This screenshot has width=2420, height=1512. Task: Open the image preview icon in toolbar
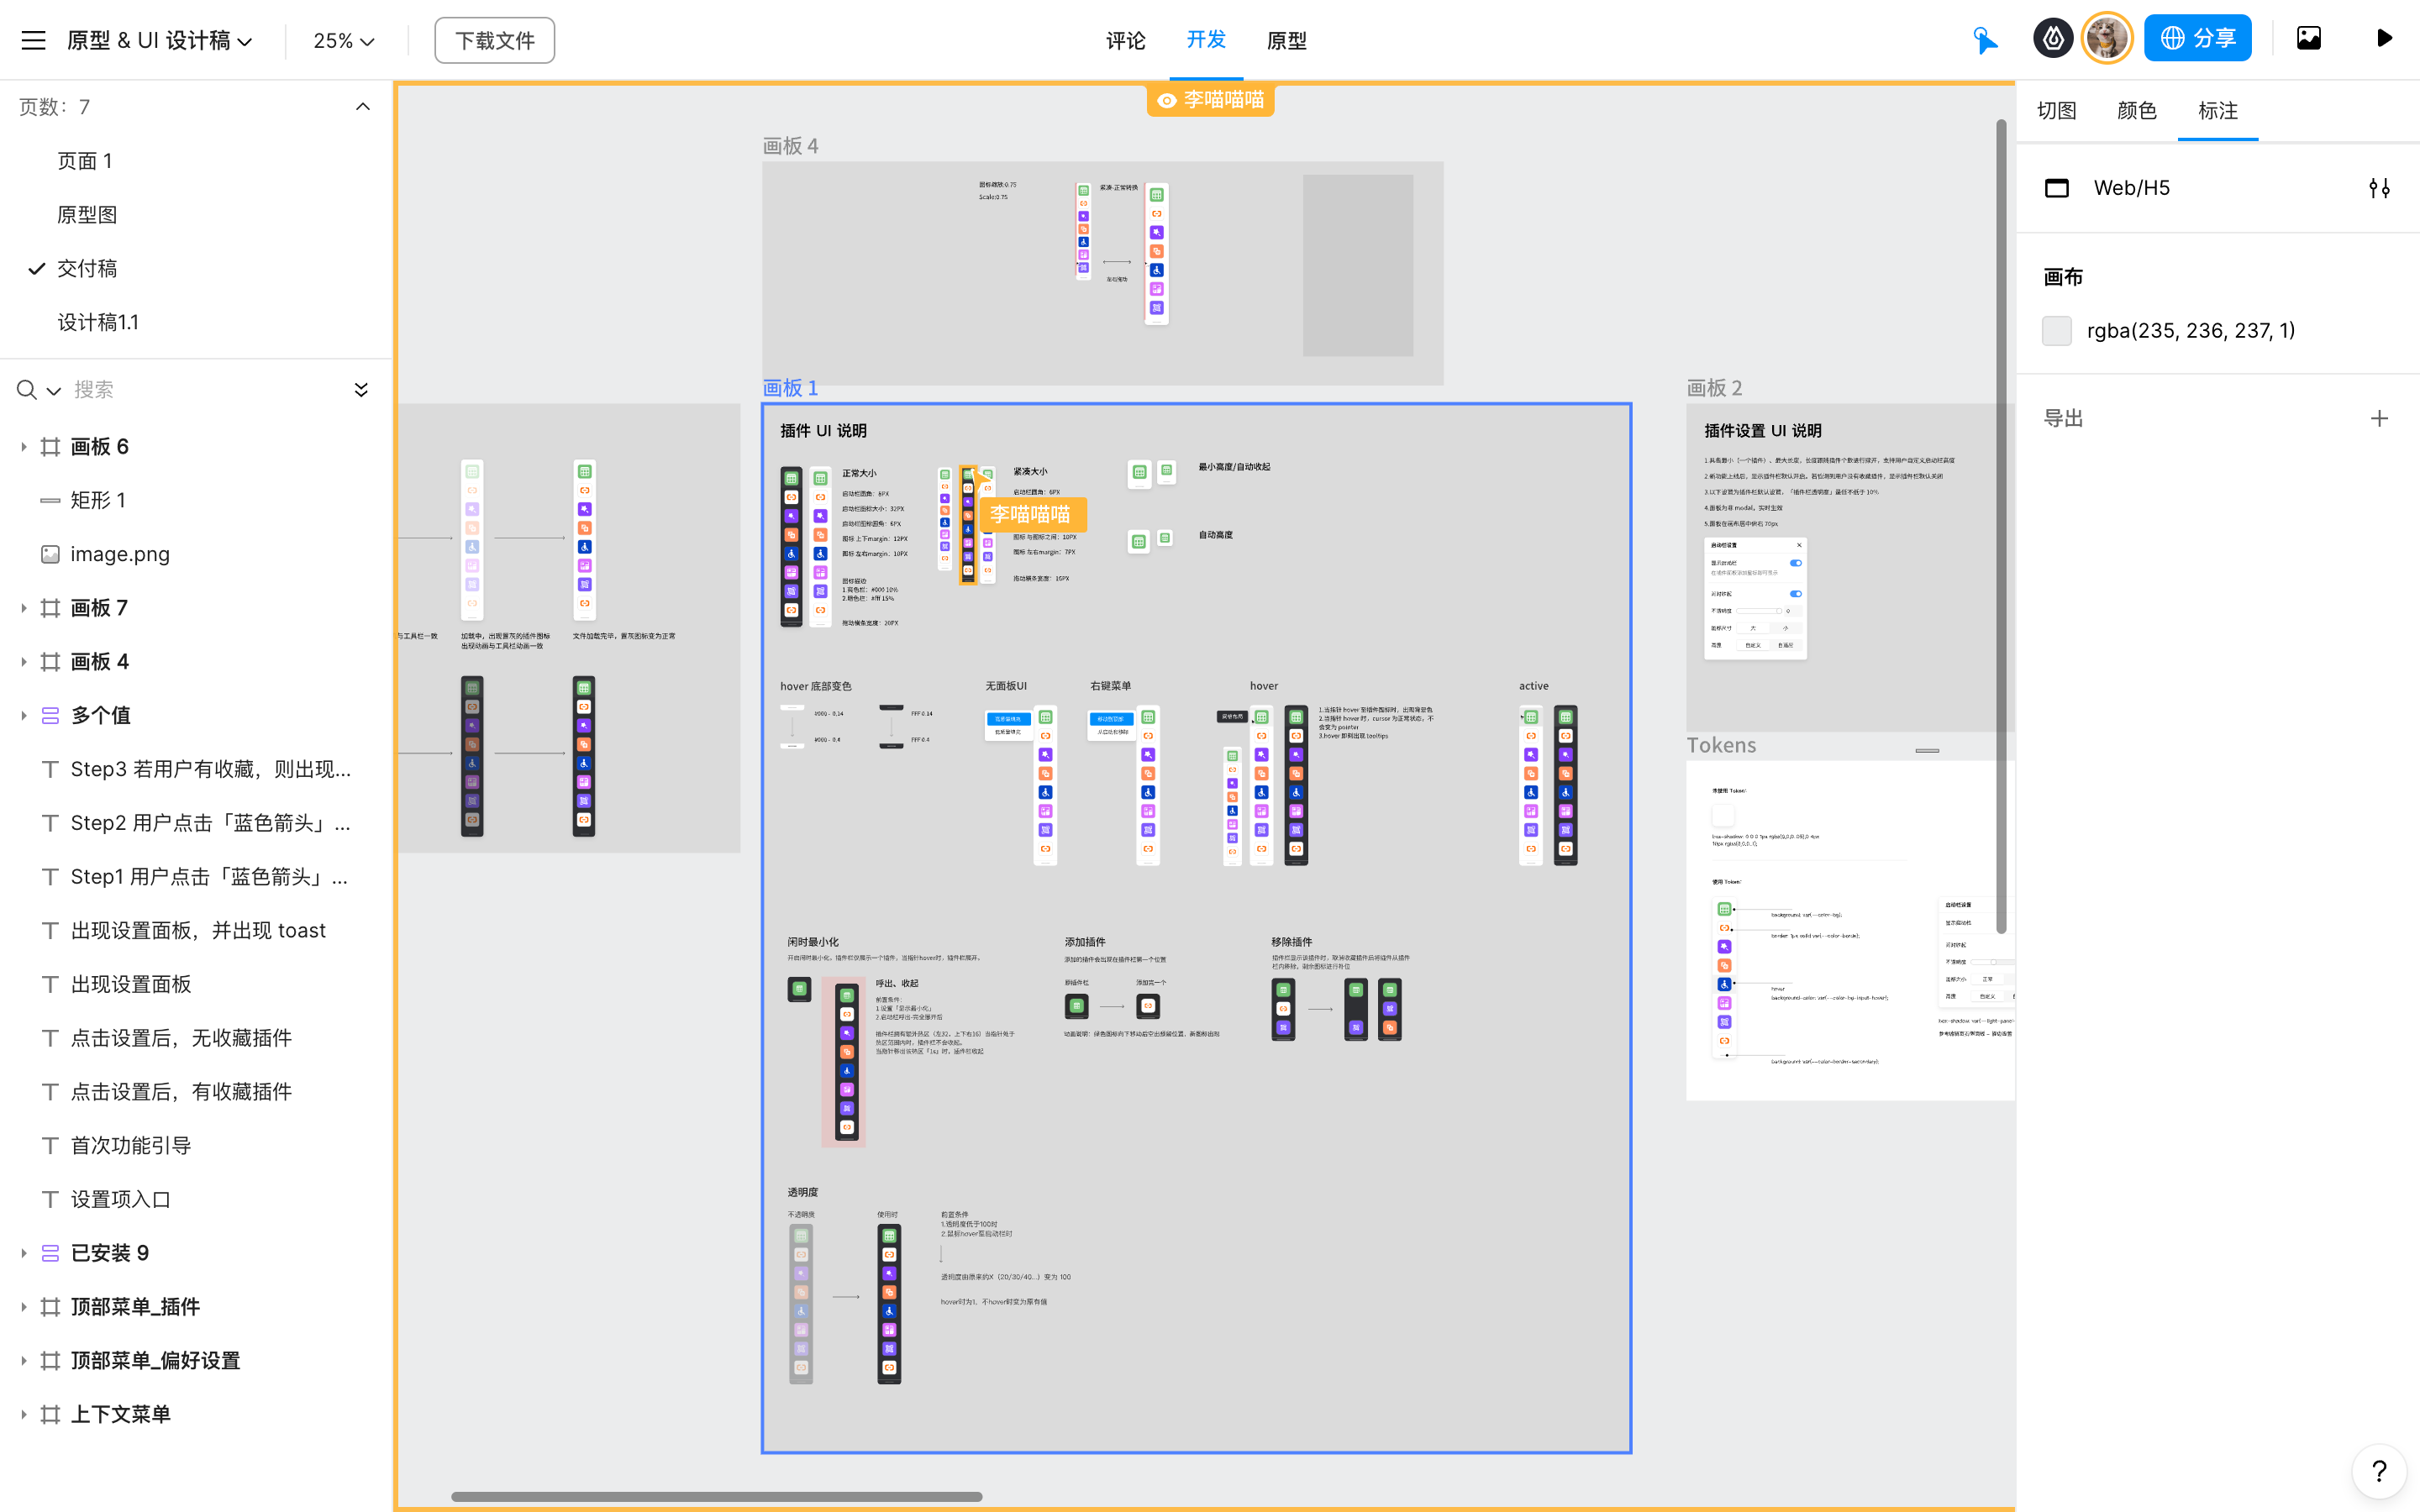pos(2308,39)
